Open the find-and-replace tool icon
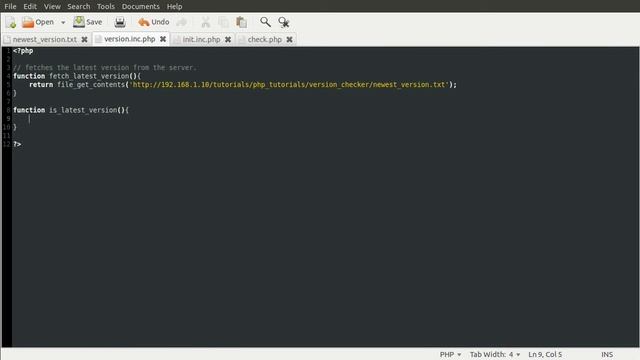This screenshot has width=640, height=360. click(284, 22)
